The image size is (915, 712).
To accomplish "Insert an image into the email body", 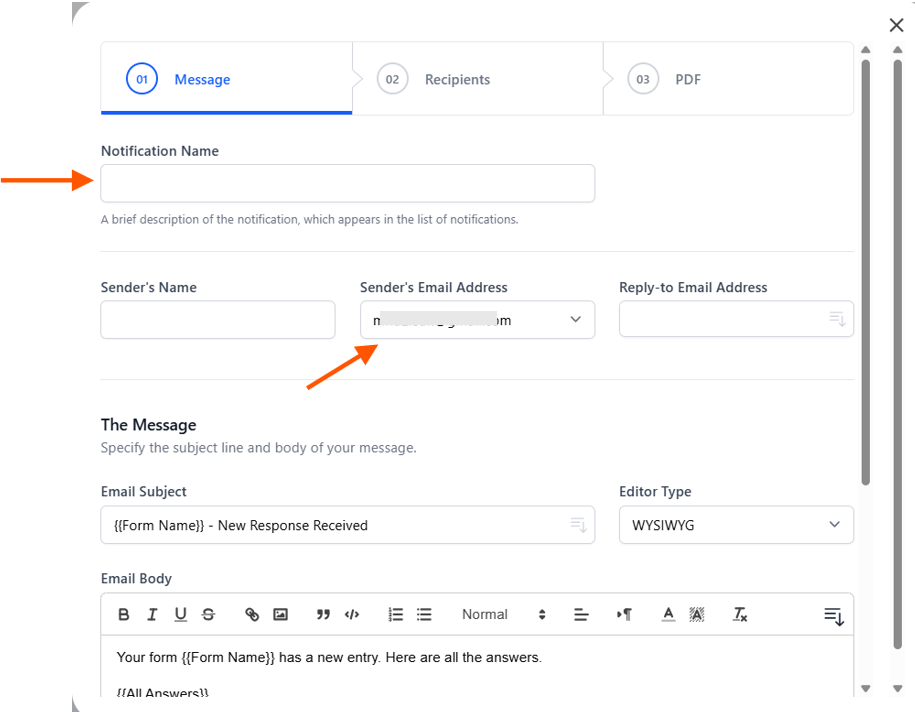I will tap(281, 614).
